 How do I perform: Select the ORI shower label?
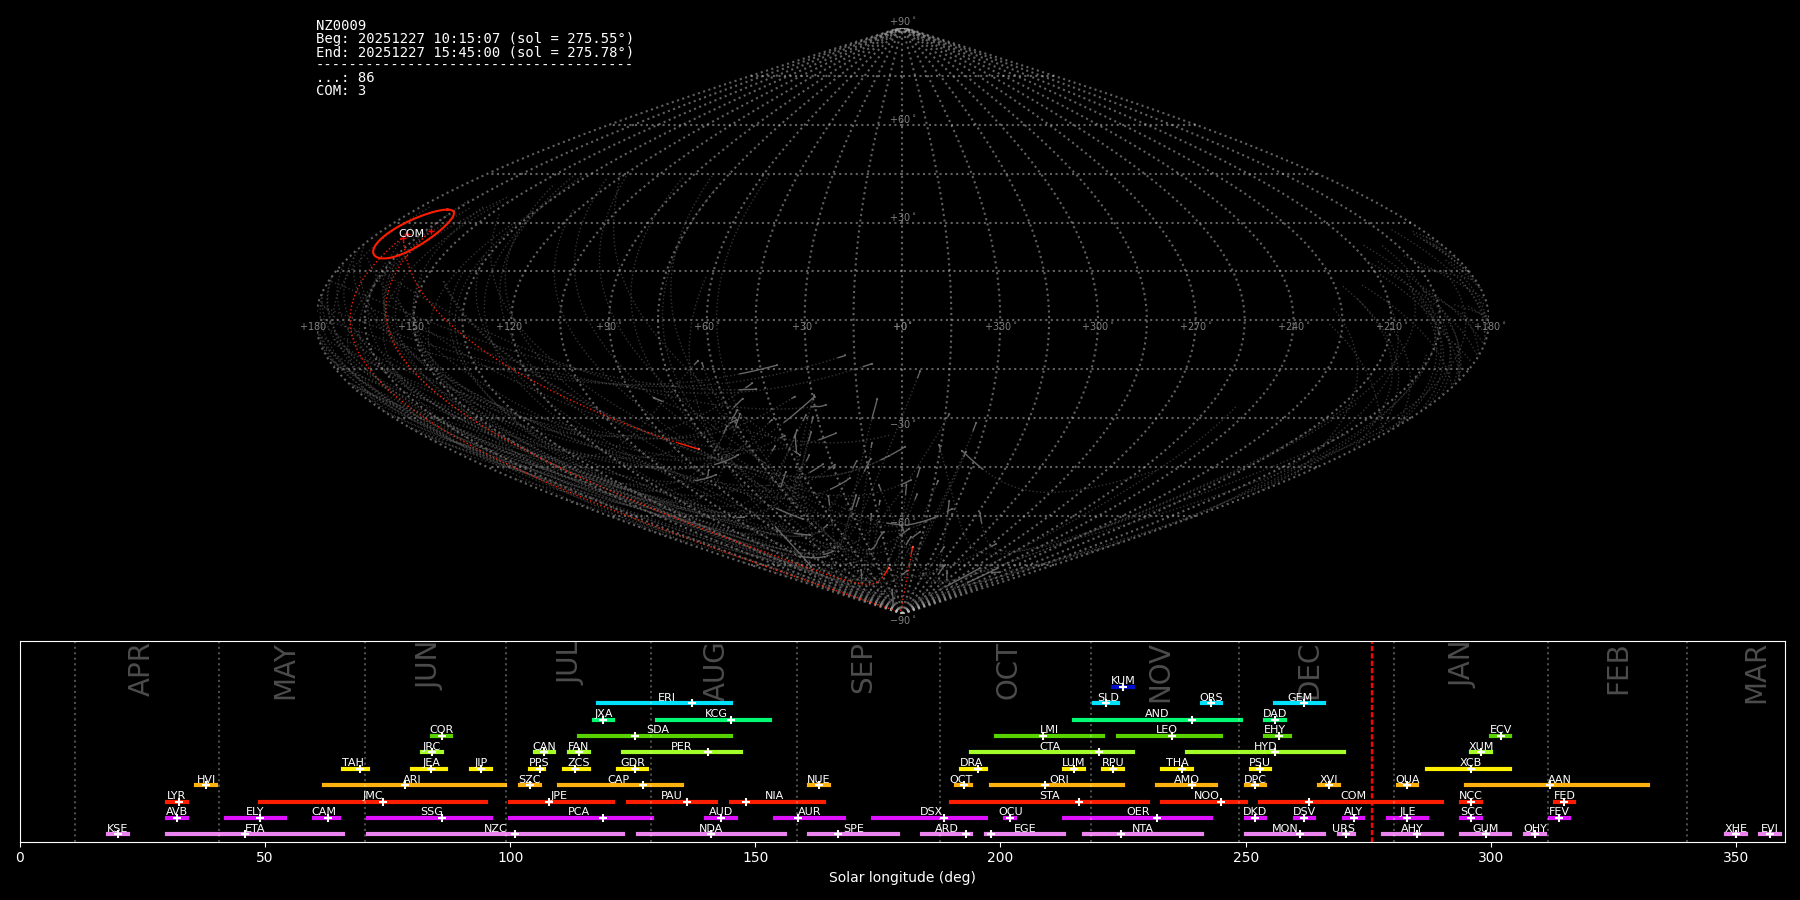1059,780
